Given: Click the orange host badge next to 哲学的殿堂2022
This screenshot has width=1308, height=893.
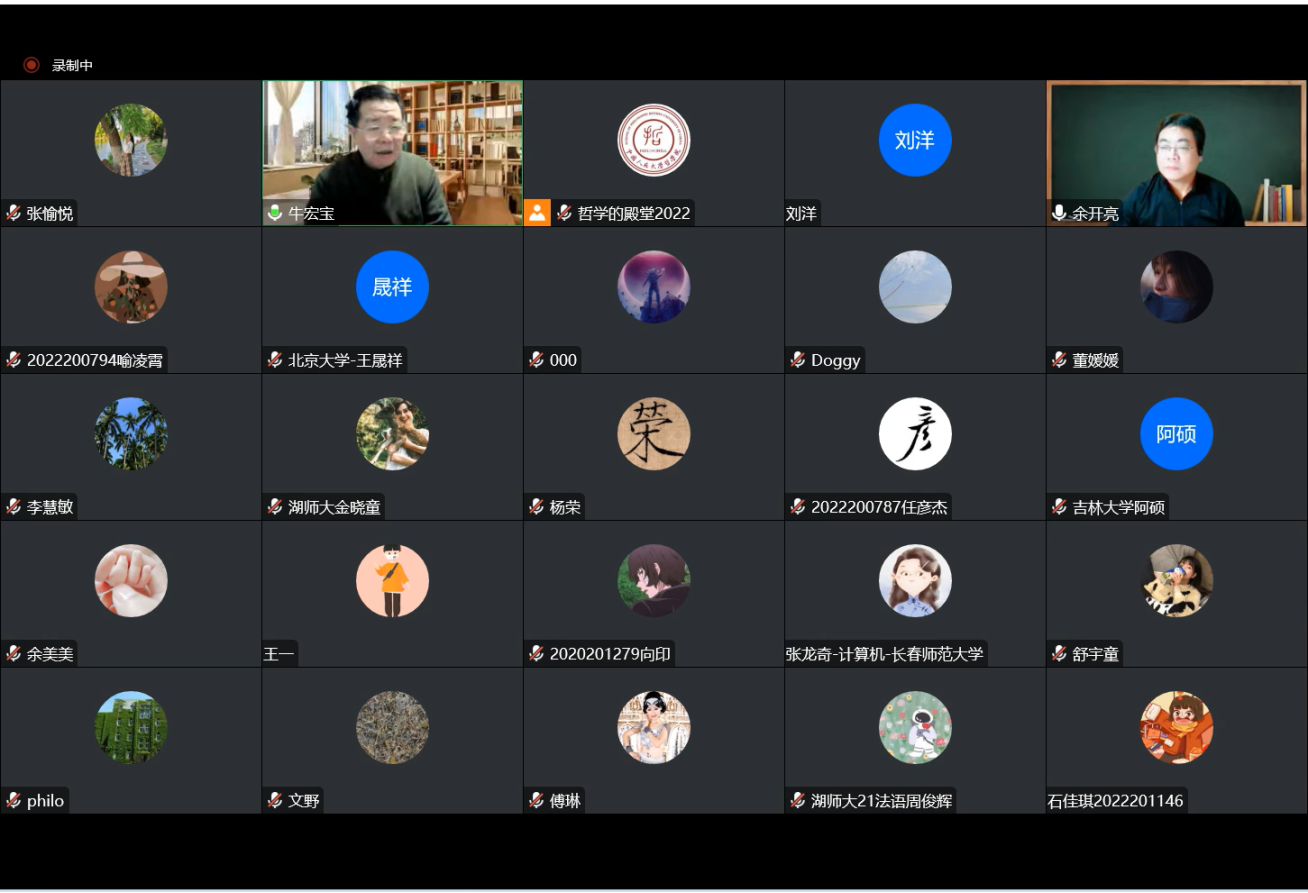Looking at the screenshot, I should (538, 213).
